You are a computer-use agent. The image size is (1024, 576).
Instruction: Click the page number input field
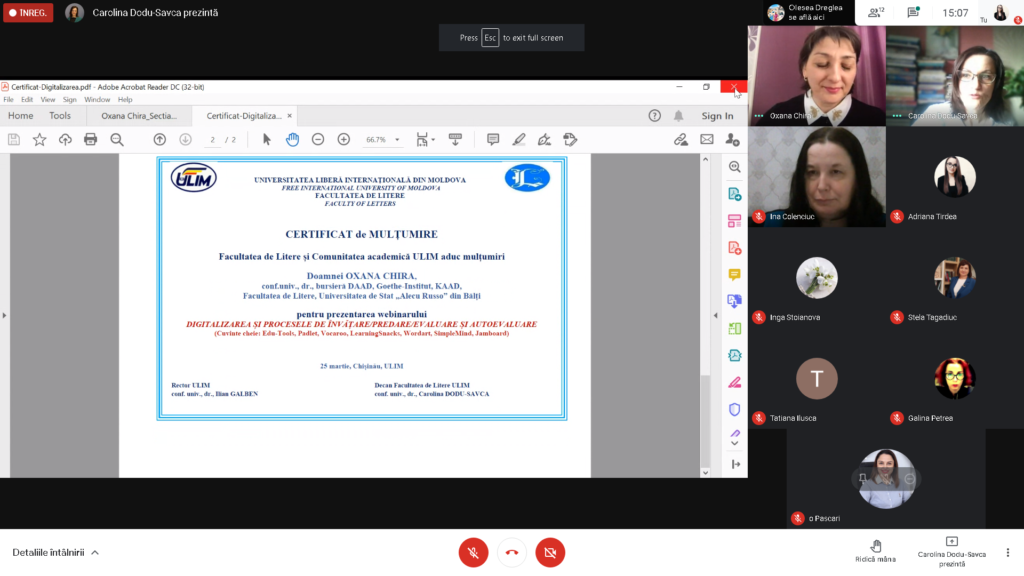212,140
